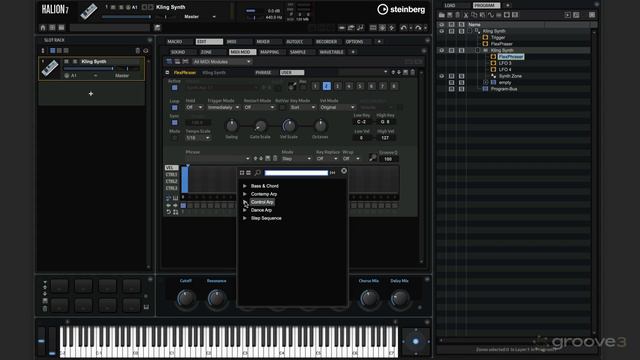
Task: Toggle the Loop button
Action: (x=174, y=108)
